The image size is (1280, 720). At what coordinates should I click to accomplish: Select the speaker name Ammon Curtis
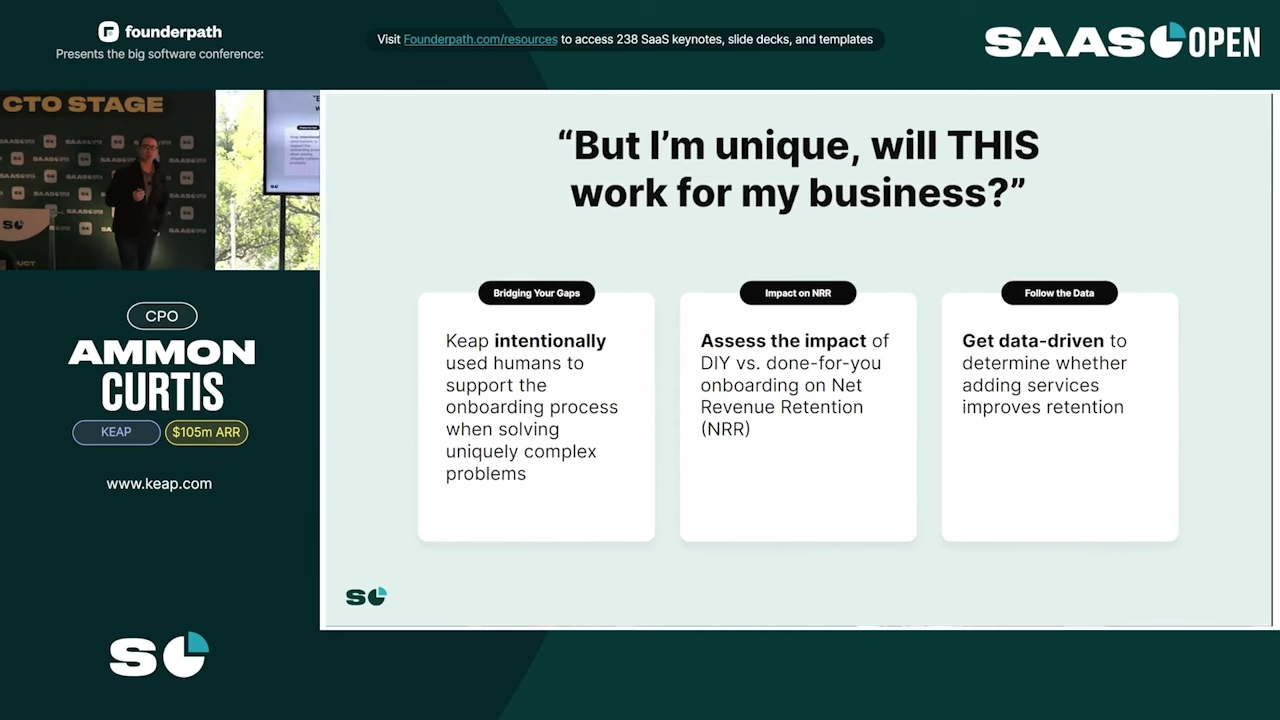coord(162,374)
